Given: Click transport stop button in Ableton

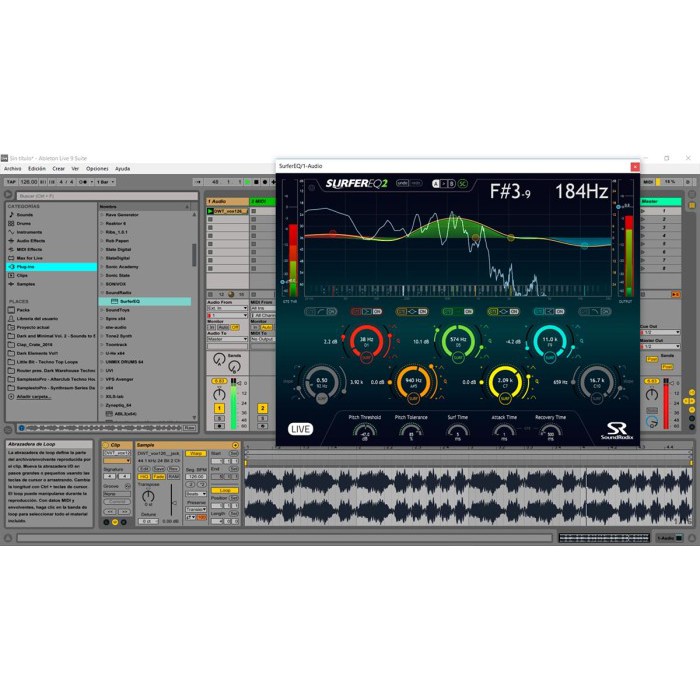Looking at the screenshot, I should (256, 182).
